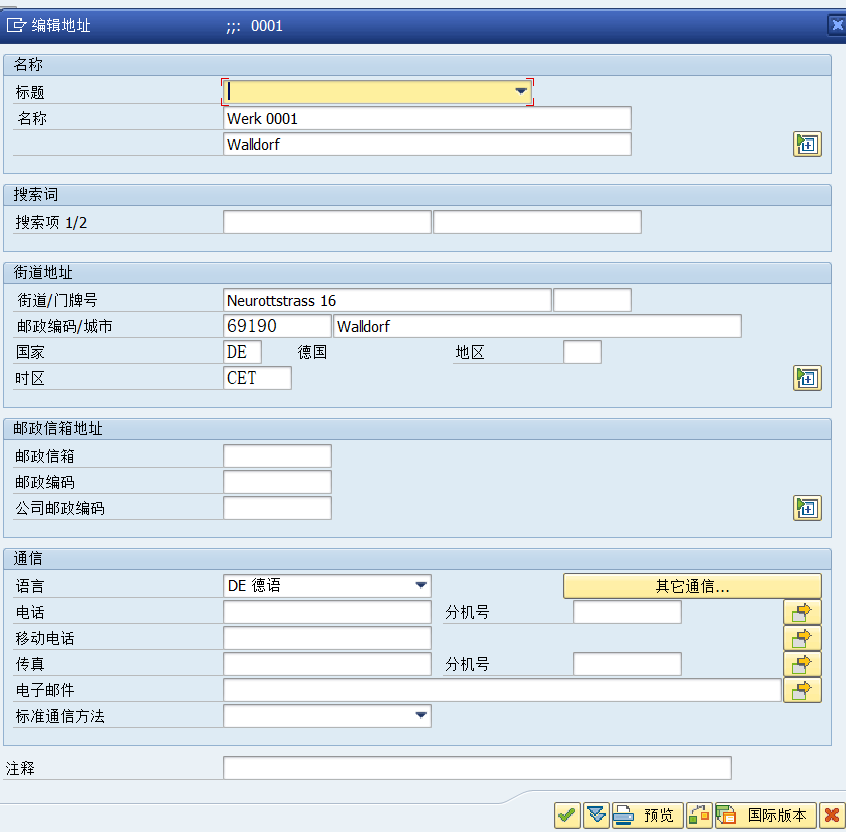Click the 传真 fax input field
Image resolution: width=846 pixels, height=832 pixels.
point(327,664)
